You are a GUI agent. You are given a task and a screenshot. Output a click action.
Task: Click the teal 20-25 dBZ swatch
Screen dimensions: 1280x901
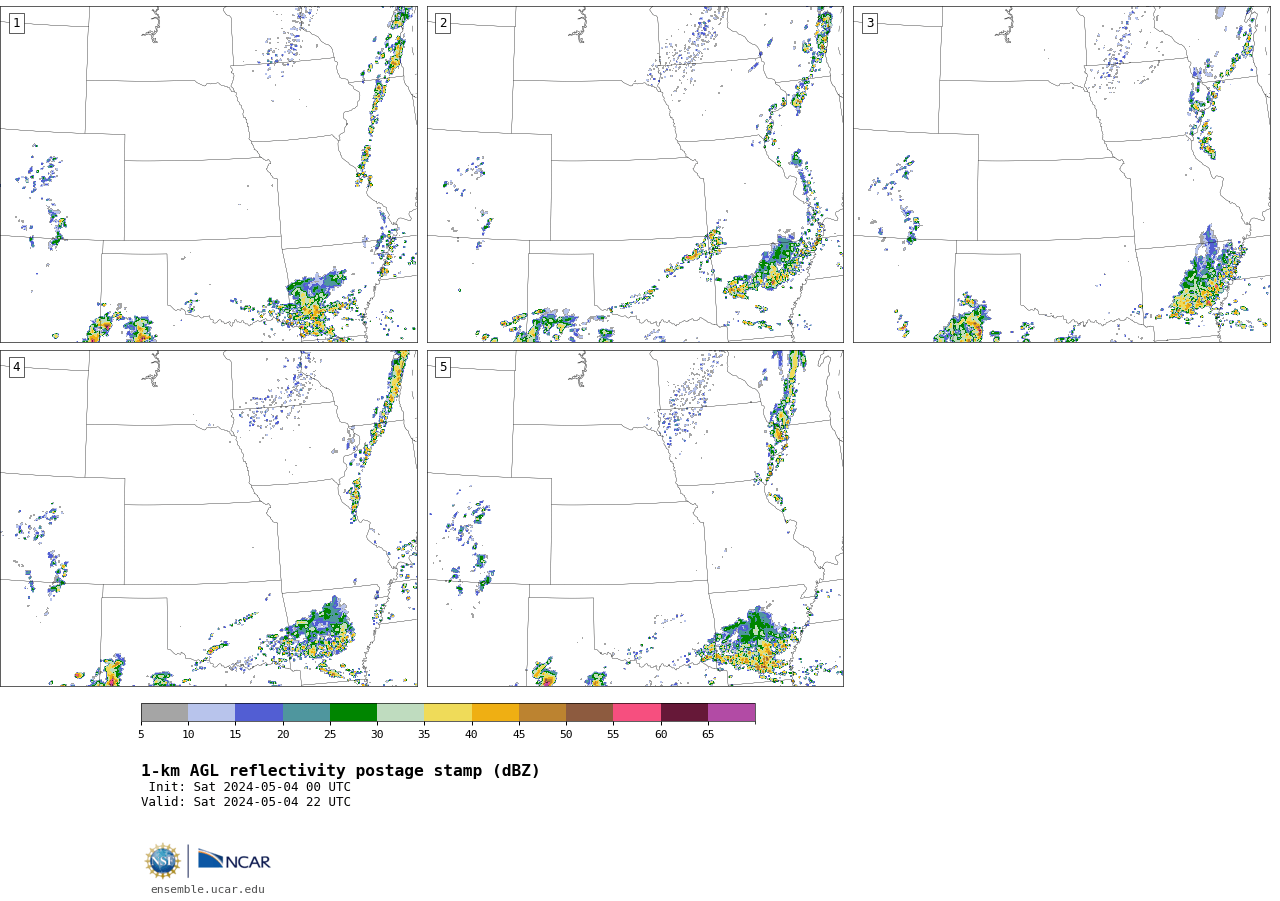tap(306, 712)
